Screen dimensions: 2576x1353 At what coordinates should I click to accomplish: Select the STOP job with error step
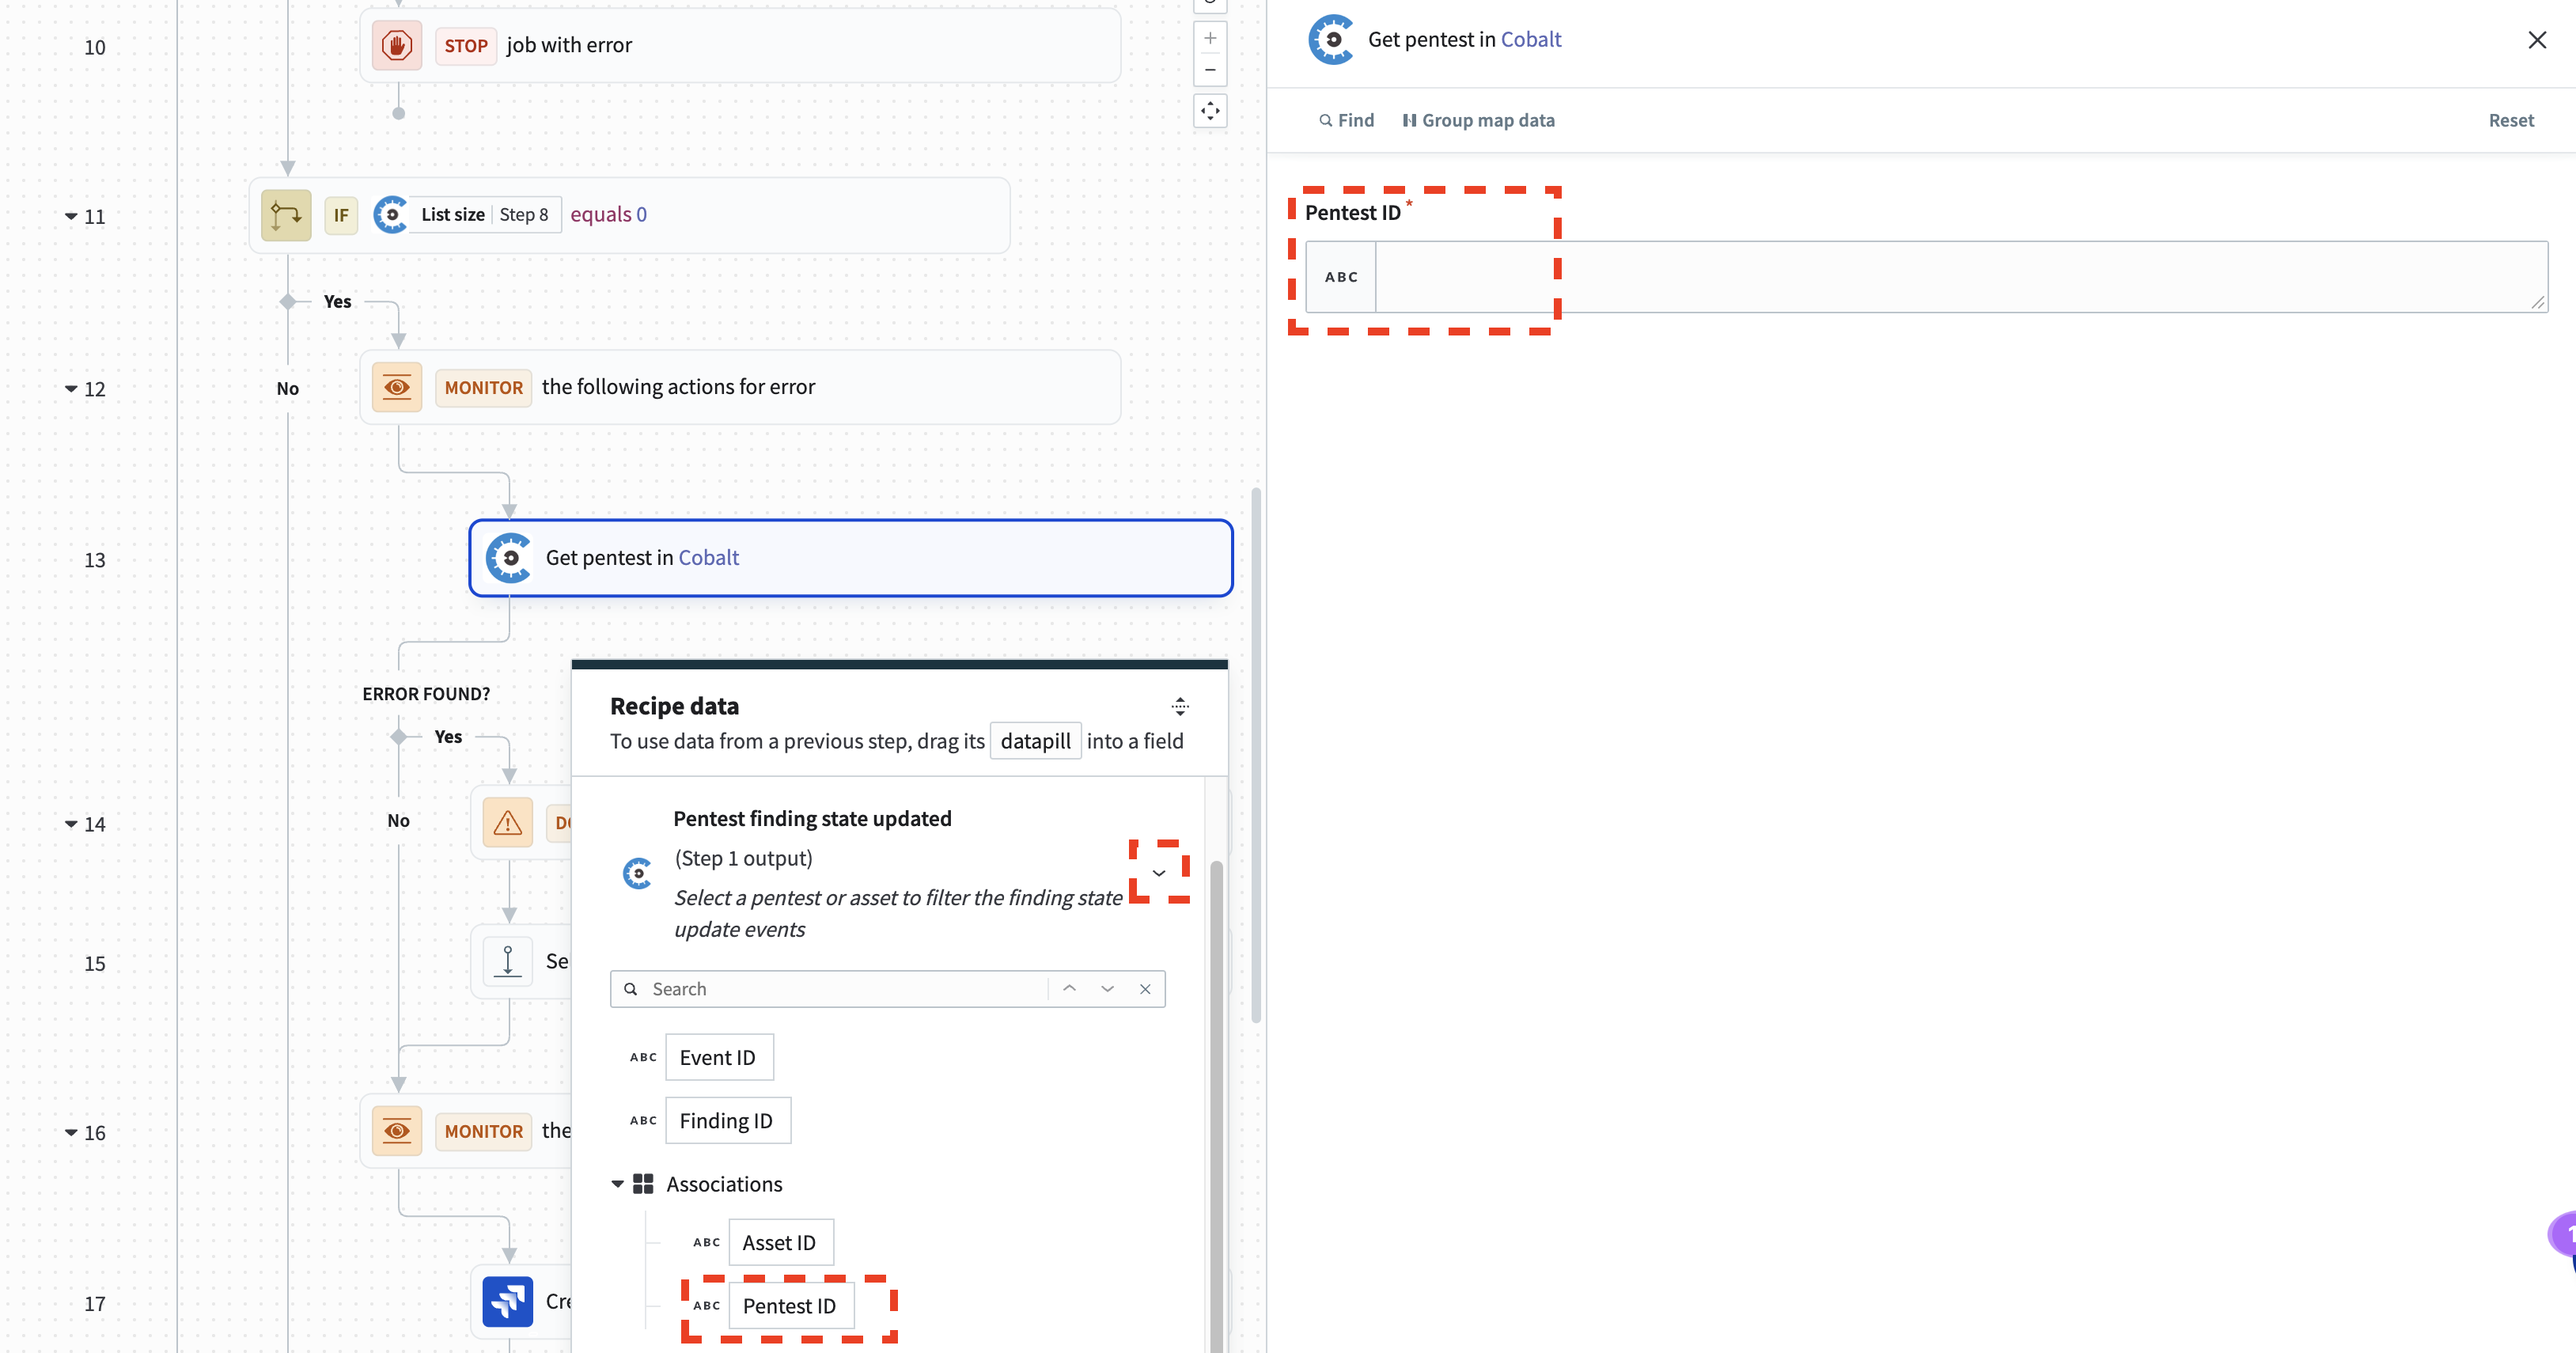point(740,45)
